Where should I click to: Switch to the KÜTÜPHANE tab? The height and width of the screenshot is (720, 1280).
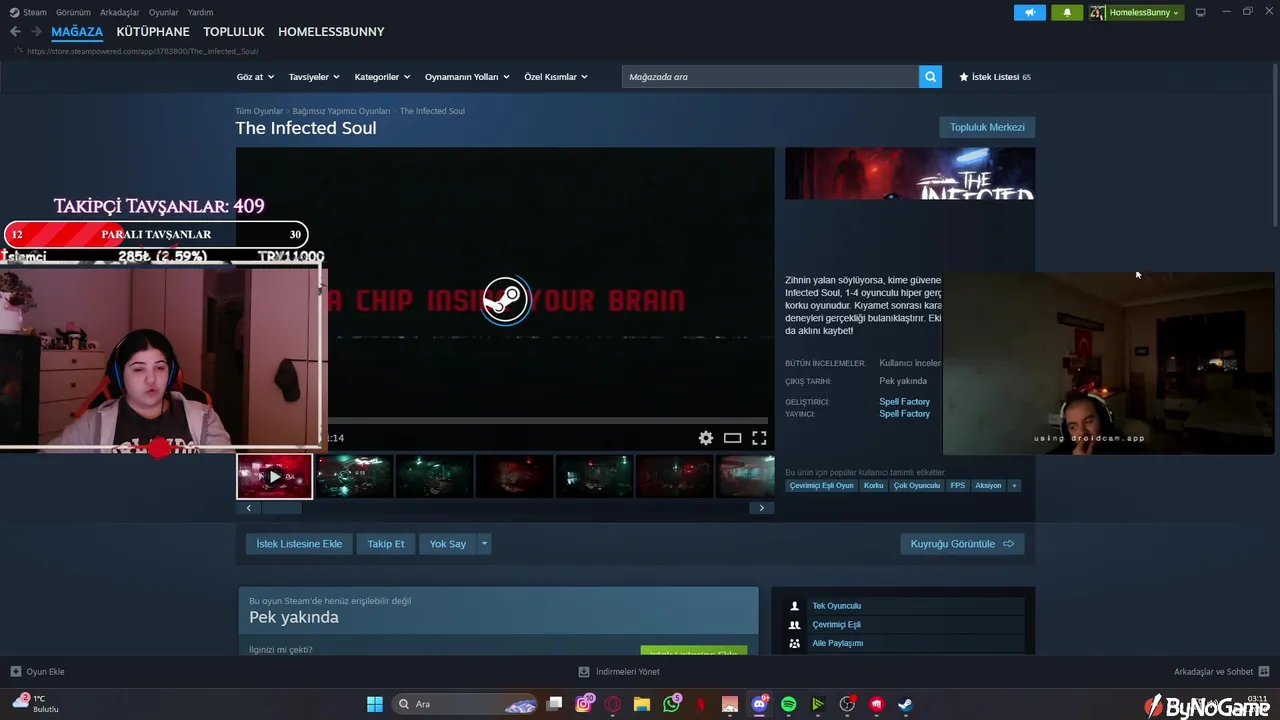[153, 32]
